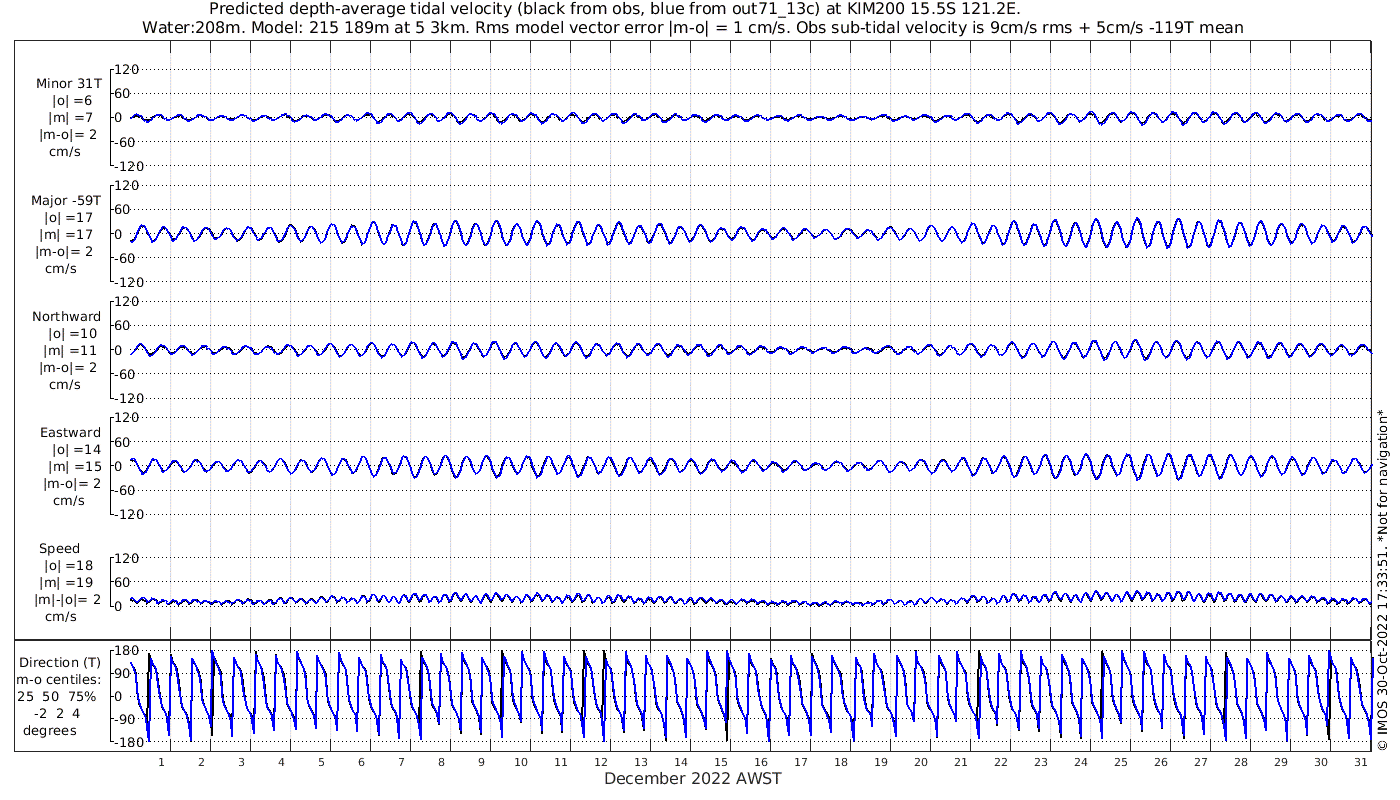Screen dimensions: 1400x800
Task: Click the 'Northward' panel label
Action: (66, 316)
